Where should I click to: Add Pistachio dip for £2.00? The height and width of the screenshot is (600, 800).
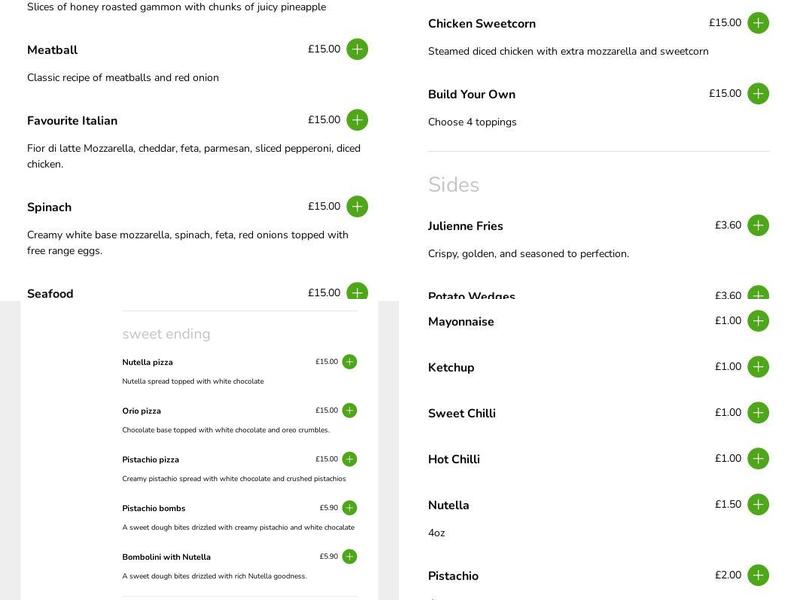pos(758,576)
